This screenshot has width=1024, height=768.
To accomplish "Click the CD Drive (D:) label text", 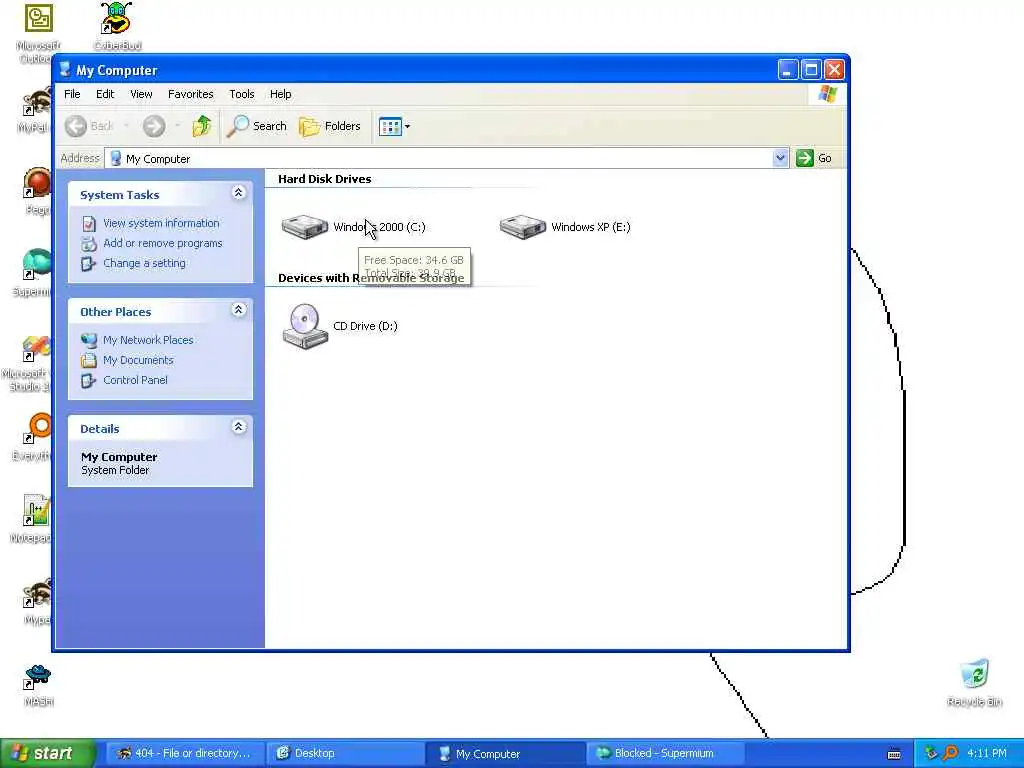I will pyautogui.click(x=365, y=326).
